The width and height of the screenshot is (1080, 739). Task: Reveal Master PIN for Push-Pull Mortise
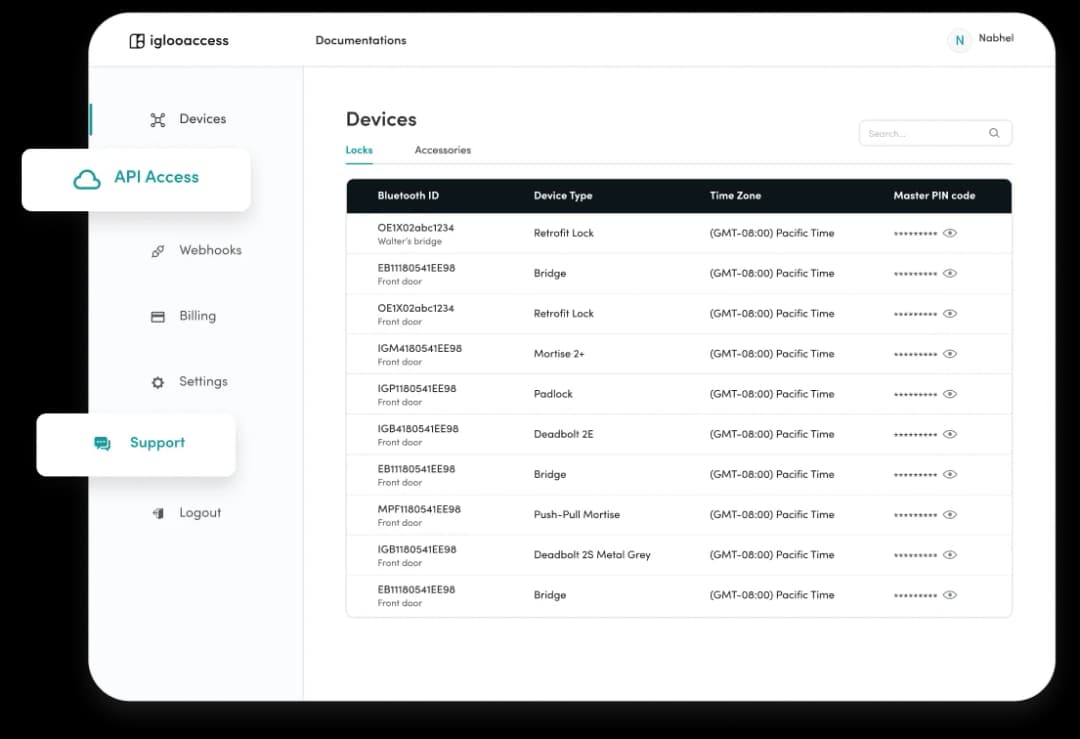pyautogui.click(x=950, y=515)
